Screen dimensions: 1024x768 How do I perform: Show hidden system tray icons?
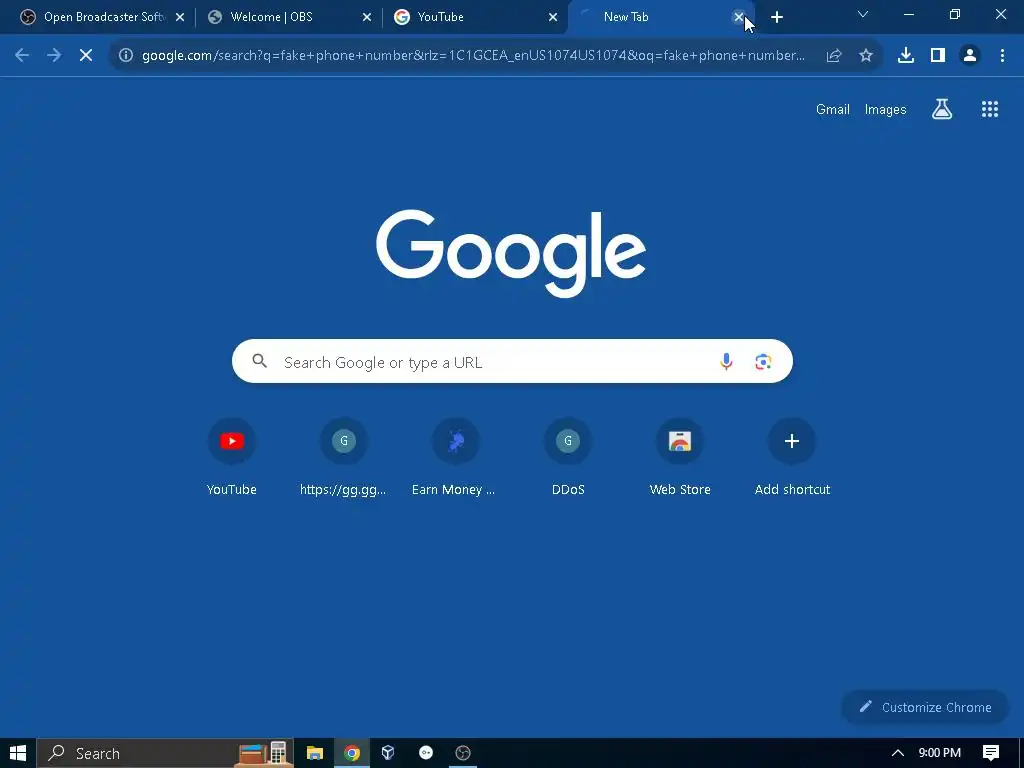click(898, 753)
